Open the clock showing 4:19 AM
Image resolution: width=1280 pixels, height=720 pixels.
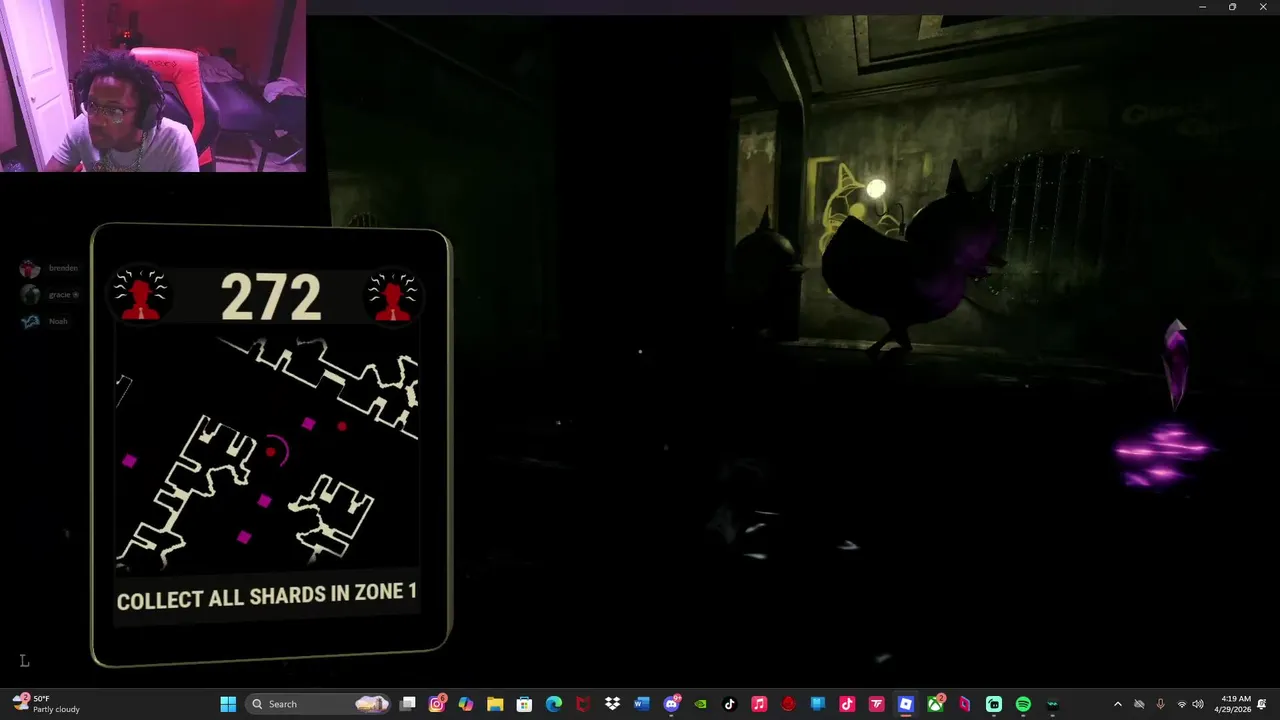(1235, 704)
